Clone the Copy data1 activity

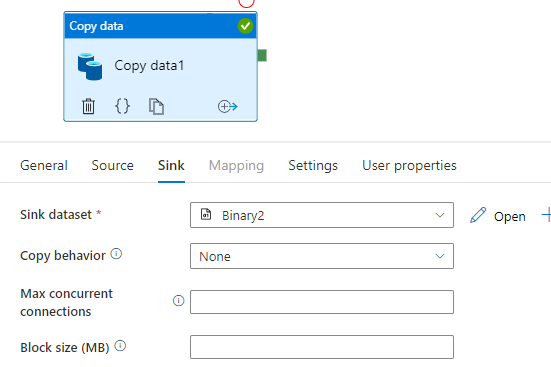(x=156, y=107)
